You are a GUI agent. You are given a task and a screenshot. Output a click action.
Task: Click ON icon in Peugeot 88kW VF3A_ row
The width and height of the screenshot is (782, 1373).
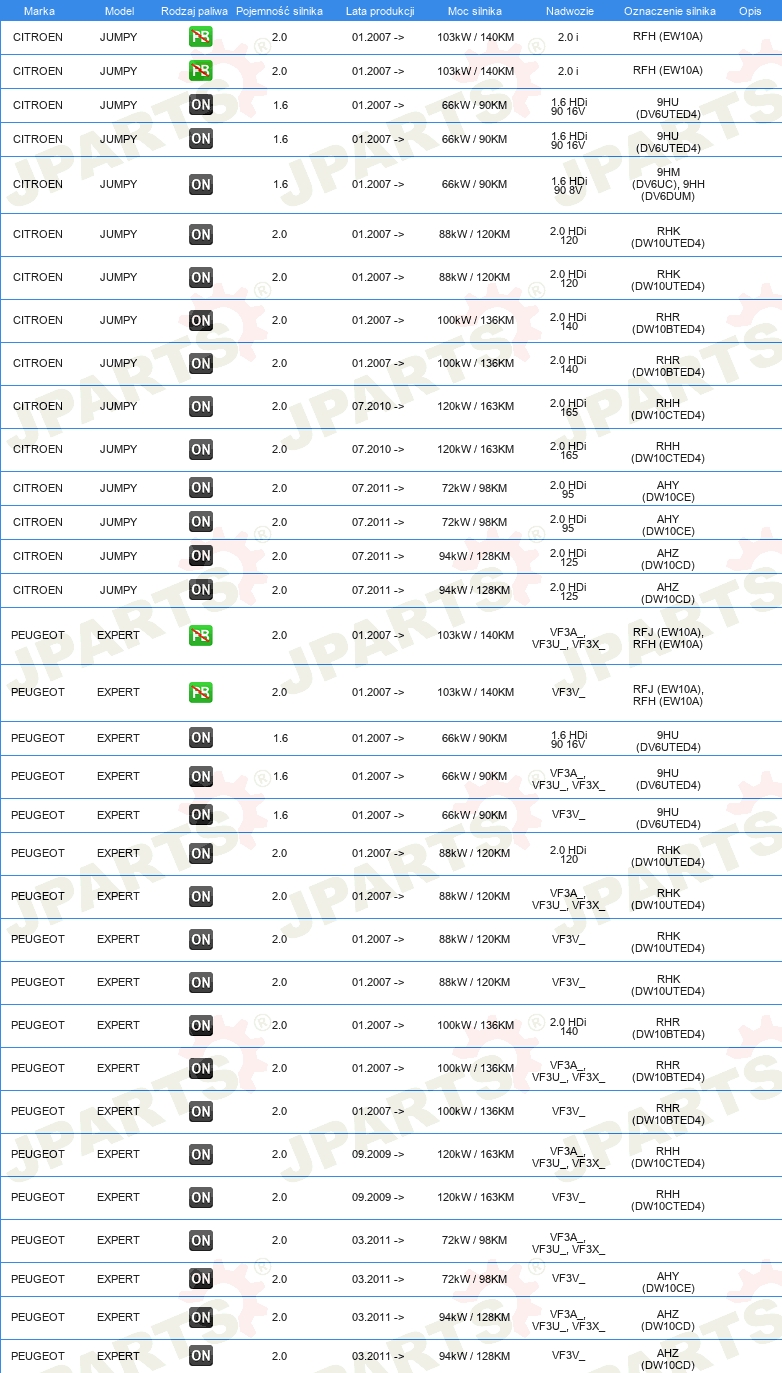pyautogui.click(x=201, y=896)
